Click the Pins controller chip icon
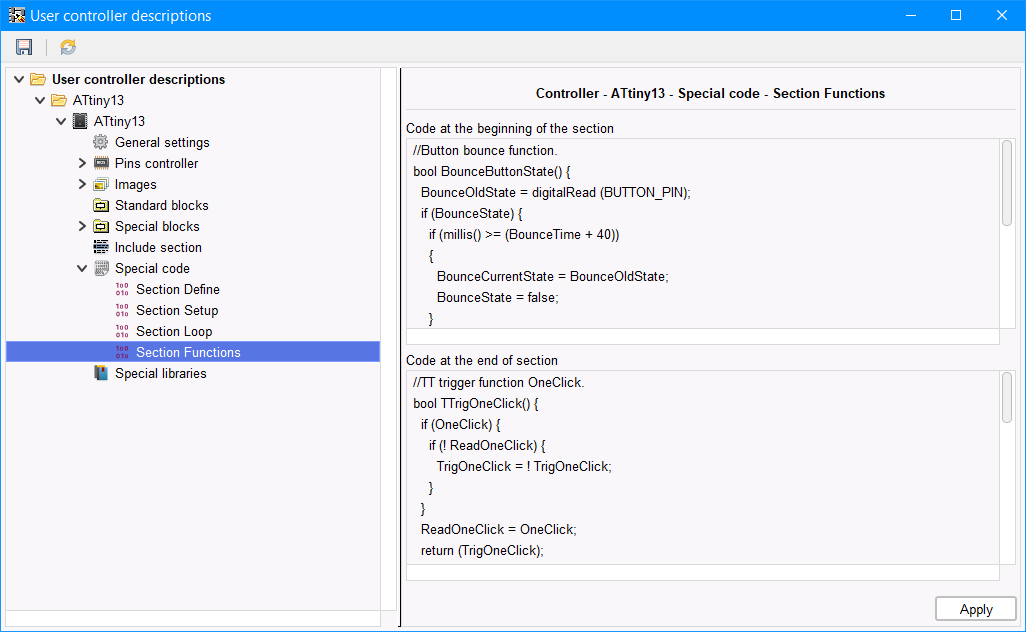The width and height of the screenshot is (1026, 632). 101,163
